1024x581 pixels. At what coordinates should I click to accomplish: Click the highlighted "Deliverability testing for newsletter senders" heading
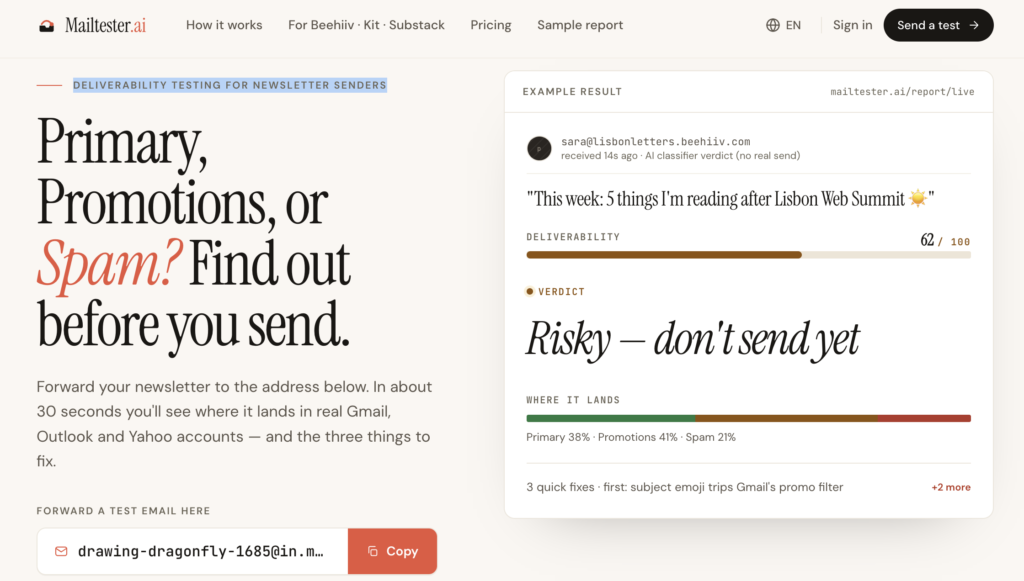click(x=230, y=86)
